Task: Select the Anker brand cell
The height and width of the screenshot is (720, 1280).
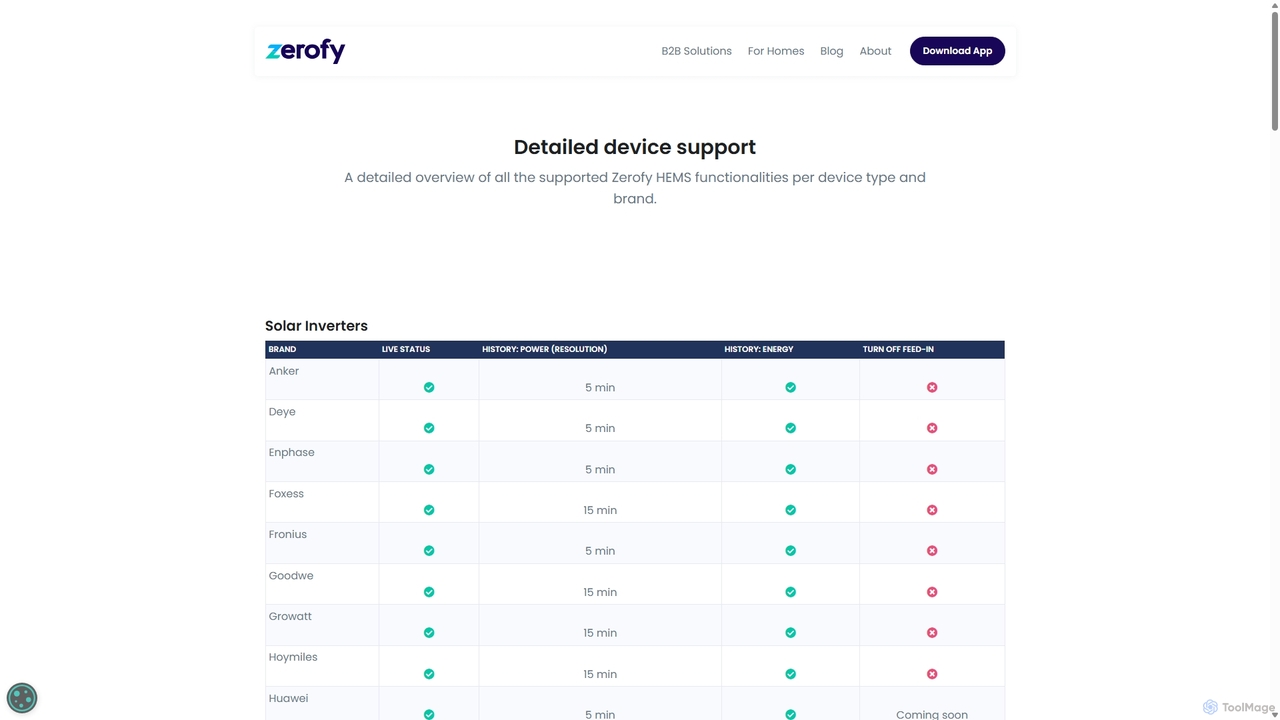Action: [x=322, y=379]
